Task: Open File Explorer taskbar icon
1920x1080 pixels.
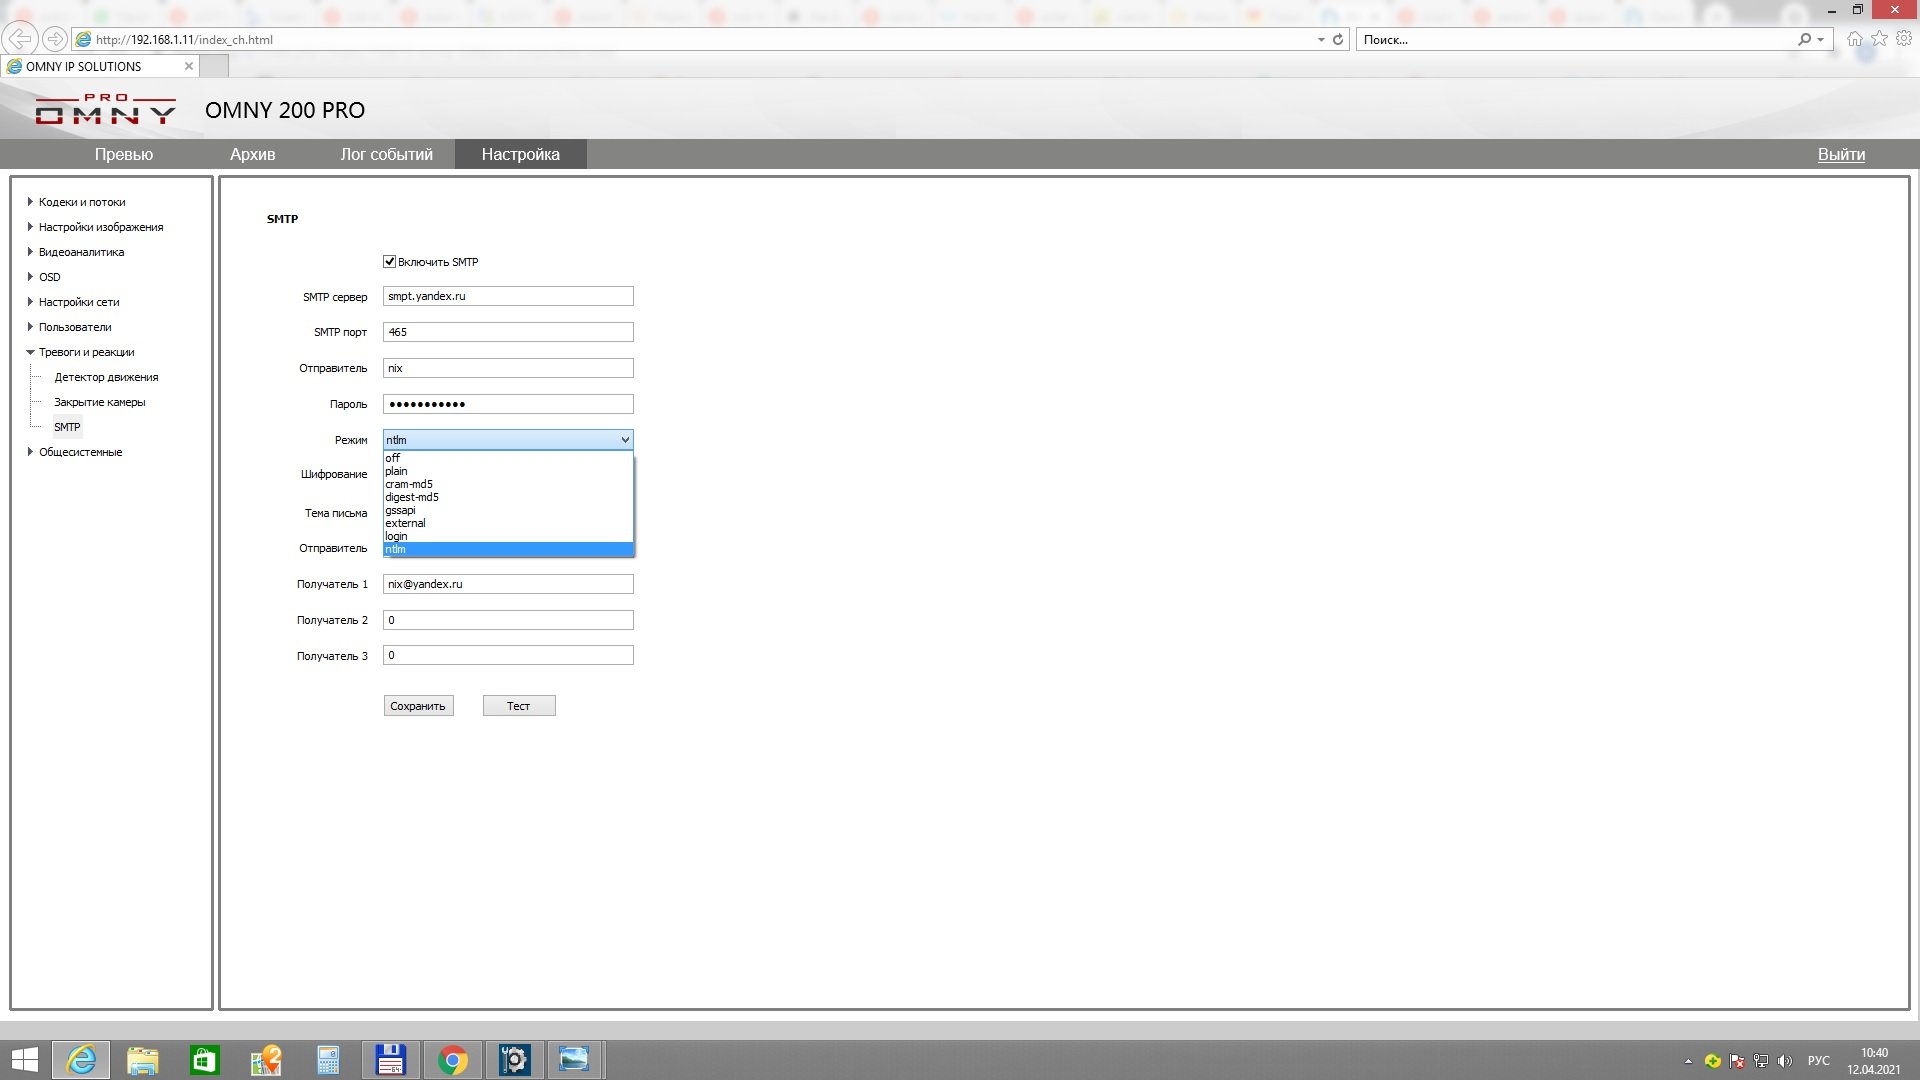Action: pyautogui.click(x=143, y=1059)
